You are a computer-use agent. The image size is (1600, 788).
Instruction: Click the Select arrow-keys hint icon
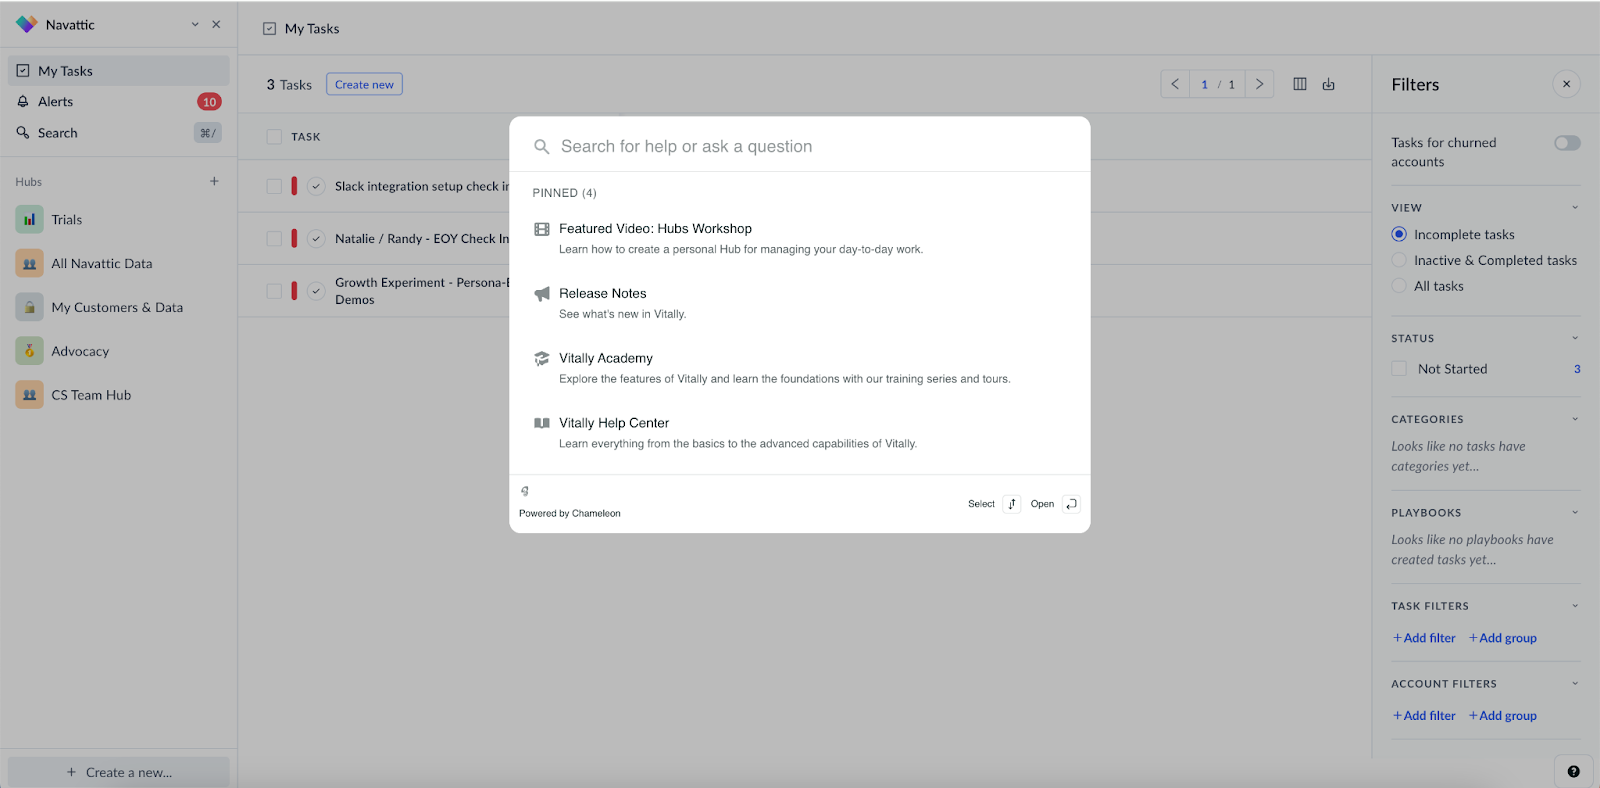[x=1012, y=504]
